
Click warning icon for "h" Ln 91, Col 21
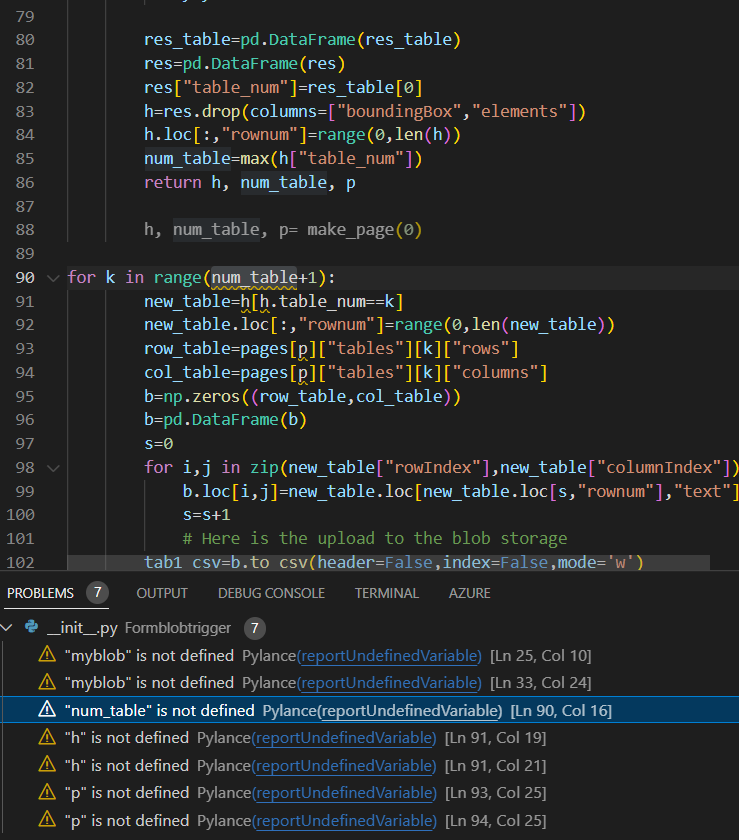click(47, 764)
